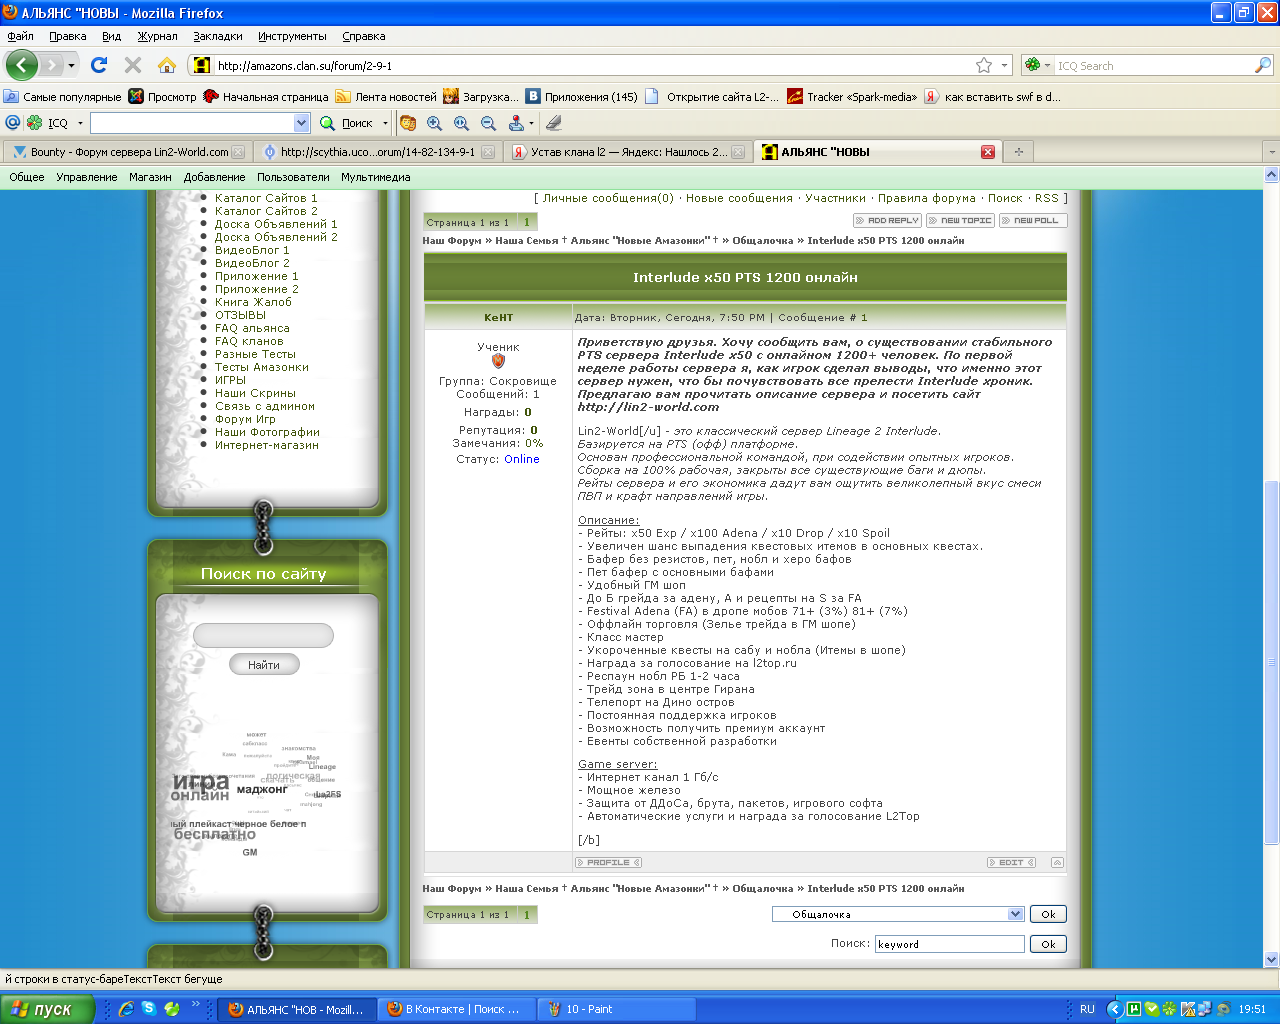Click the NEW POLL button
This screenshot has width=1280, height=1024.
click(1034, 220)
